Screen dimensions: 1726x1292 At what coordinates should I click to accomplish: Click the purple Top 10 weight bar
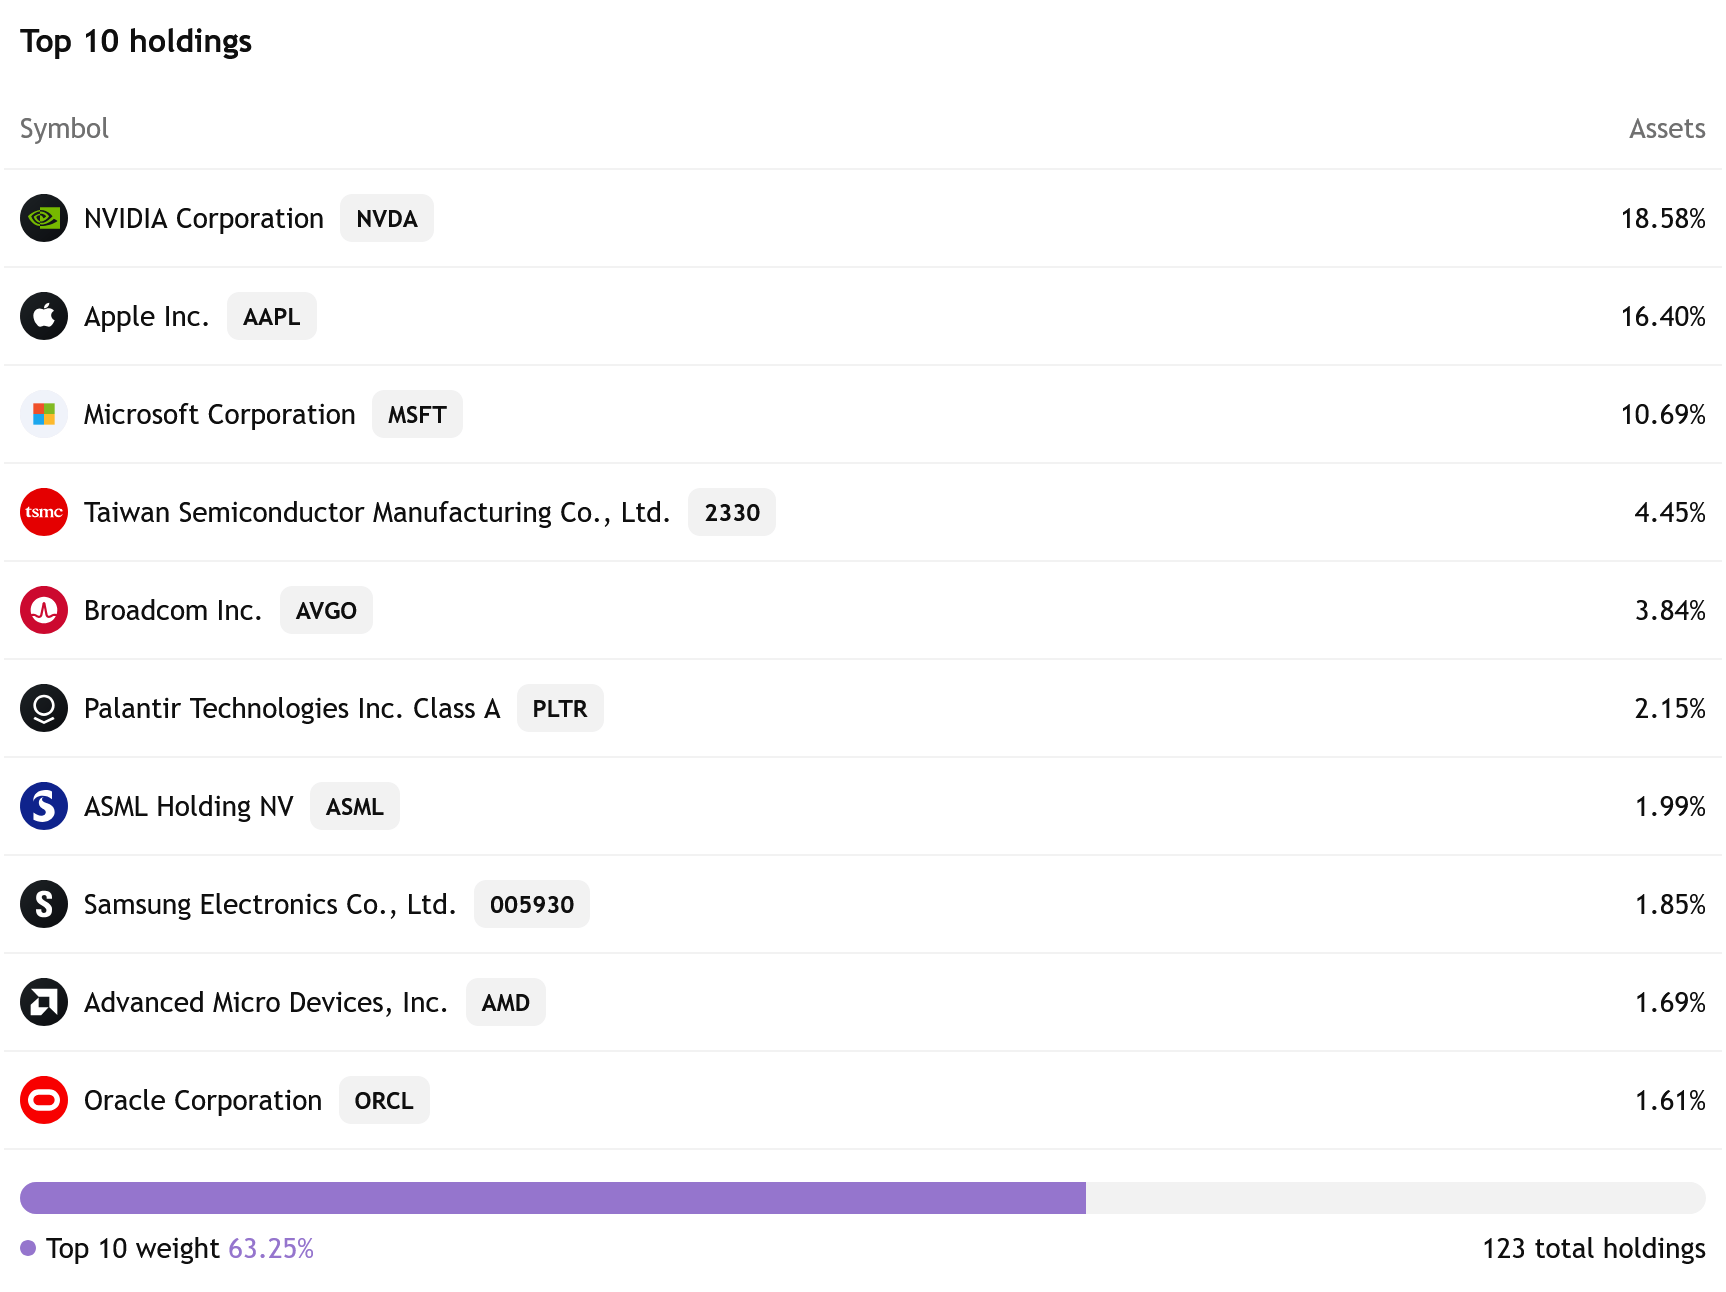coord(552,1197)
